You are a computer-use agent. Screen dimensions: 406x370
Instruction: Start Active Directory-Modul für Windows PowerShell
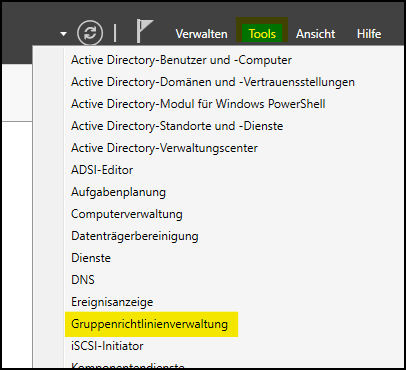coord(198,104)
